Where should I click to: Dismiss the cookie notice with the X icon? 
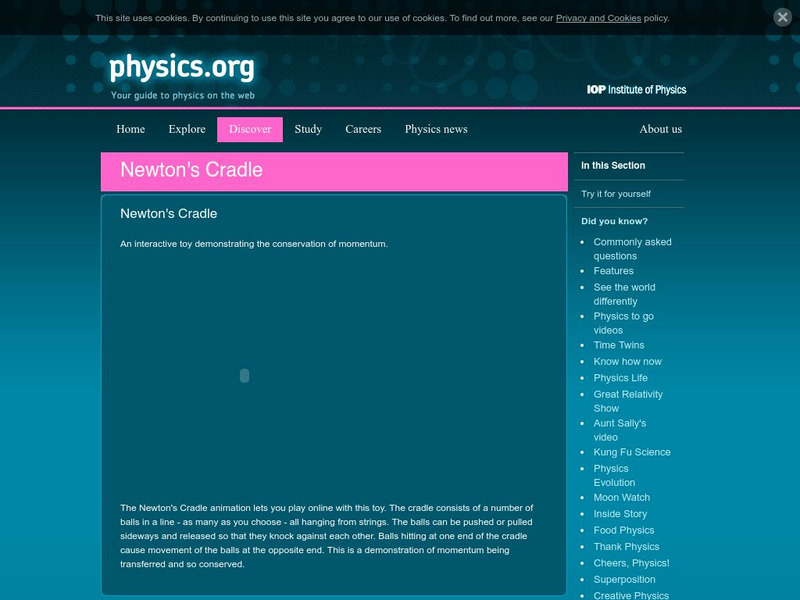(x=782, y=17)
